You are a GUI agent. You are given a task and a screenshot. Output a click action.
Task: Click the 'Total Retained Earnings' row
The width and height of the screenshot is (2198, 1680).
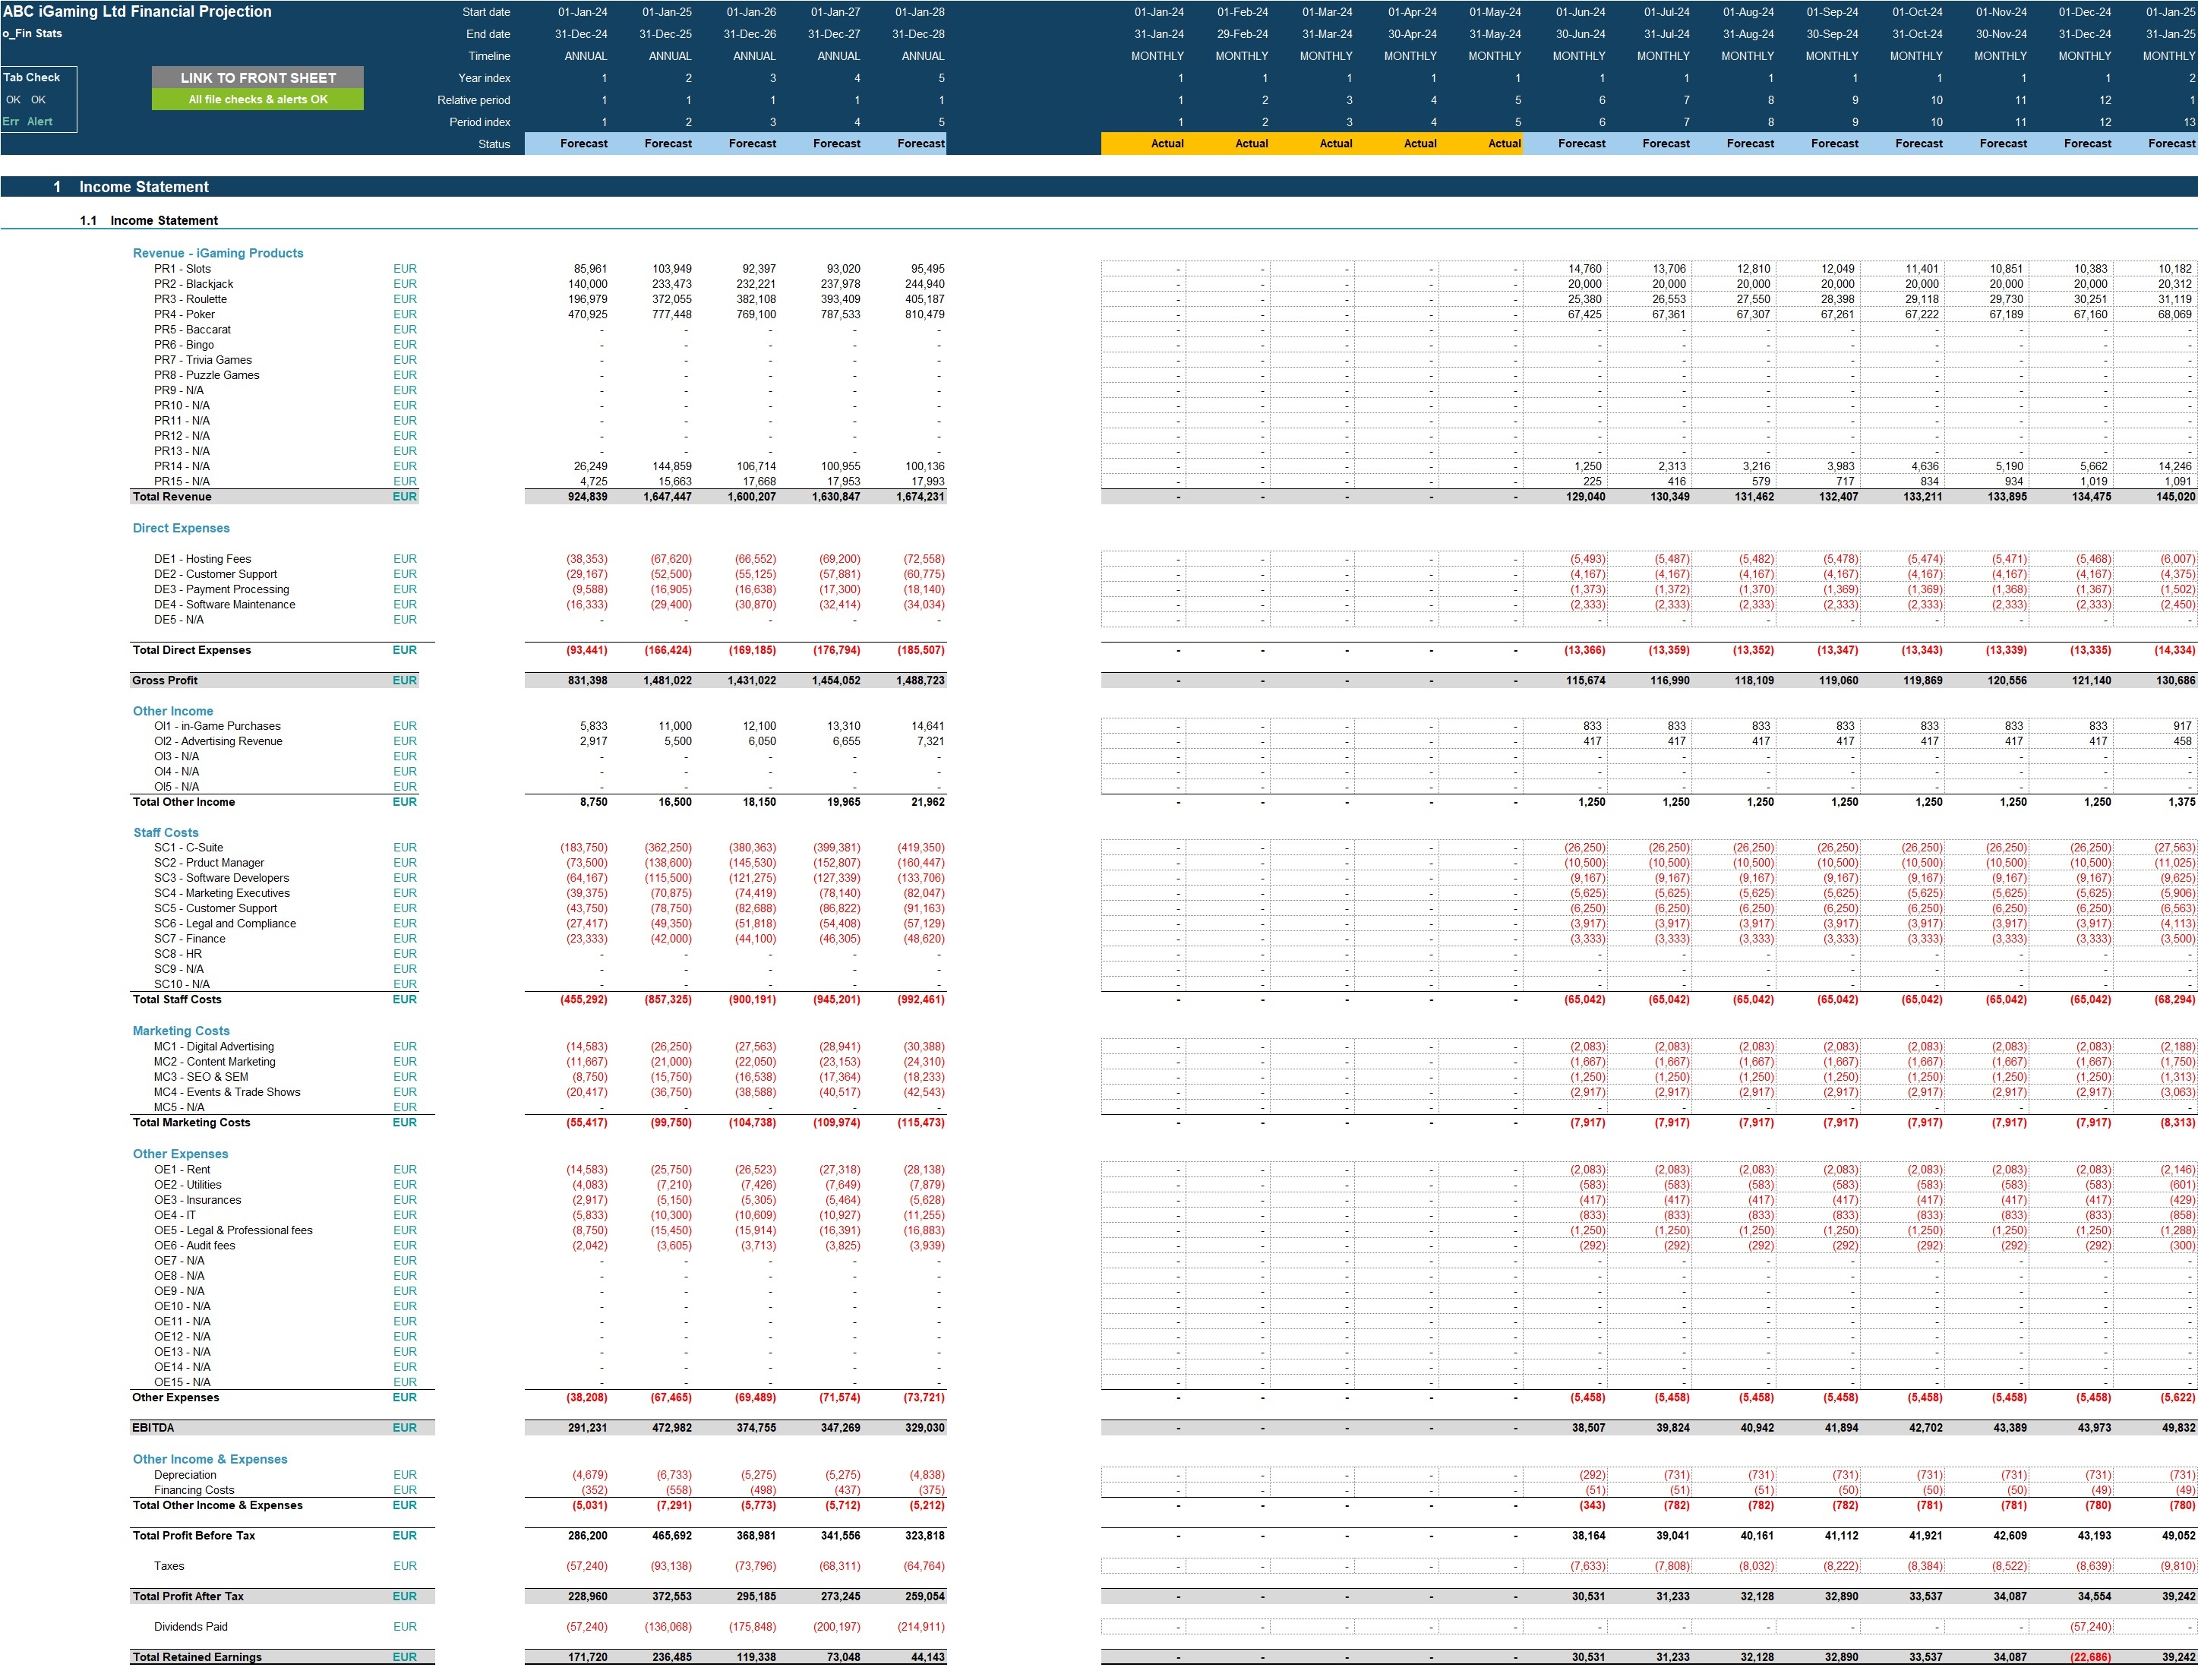pos(198,1657)
